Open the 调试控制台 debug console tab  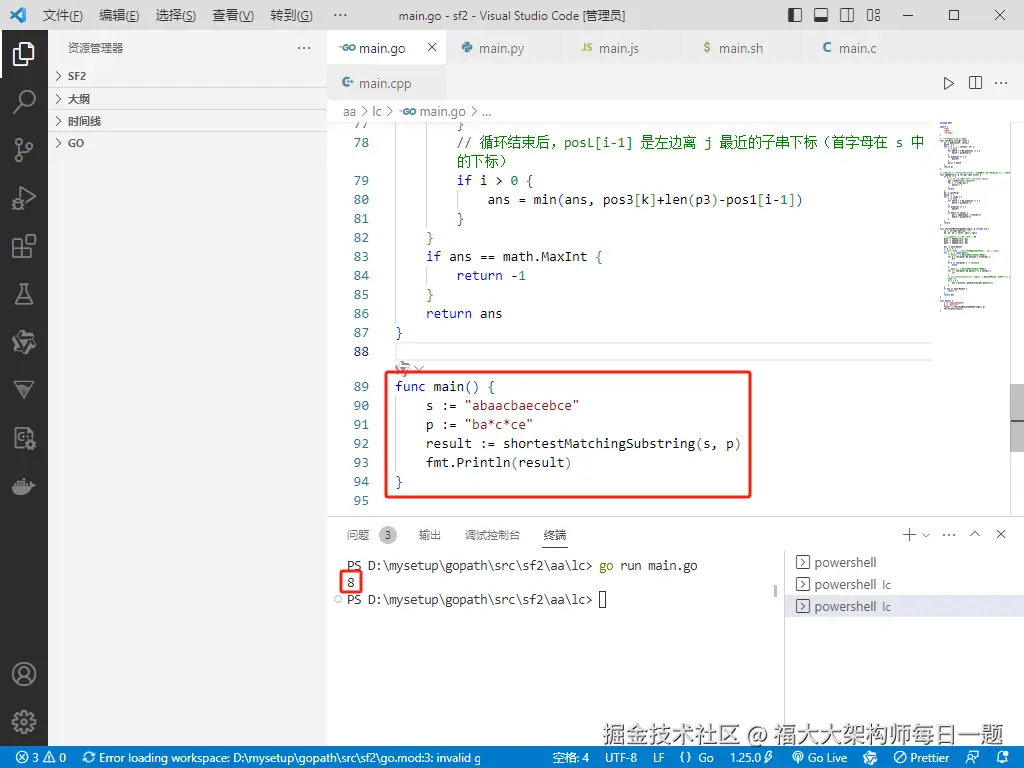pyautogui.click(x=492, y=536)
